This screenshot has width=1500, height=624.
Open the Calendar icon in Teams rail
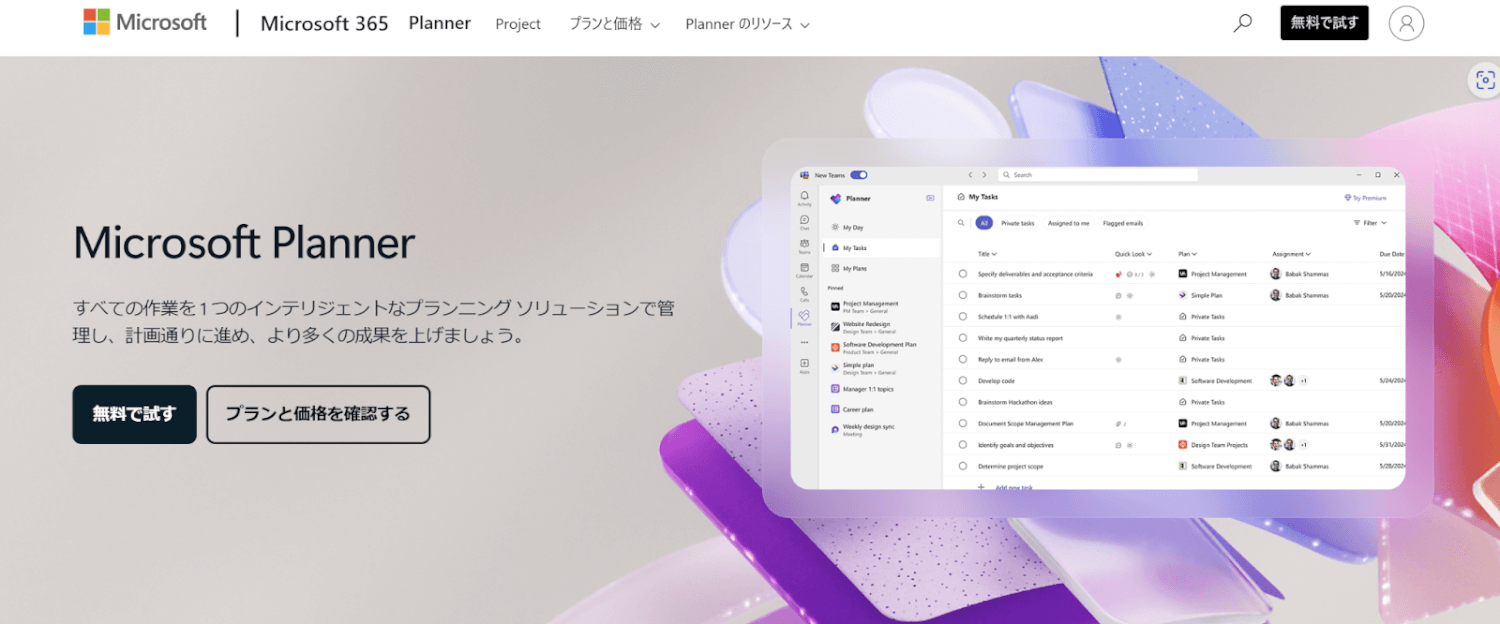click(805, 270)
